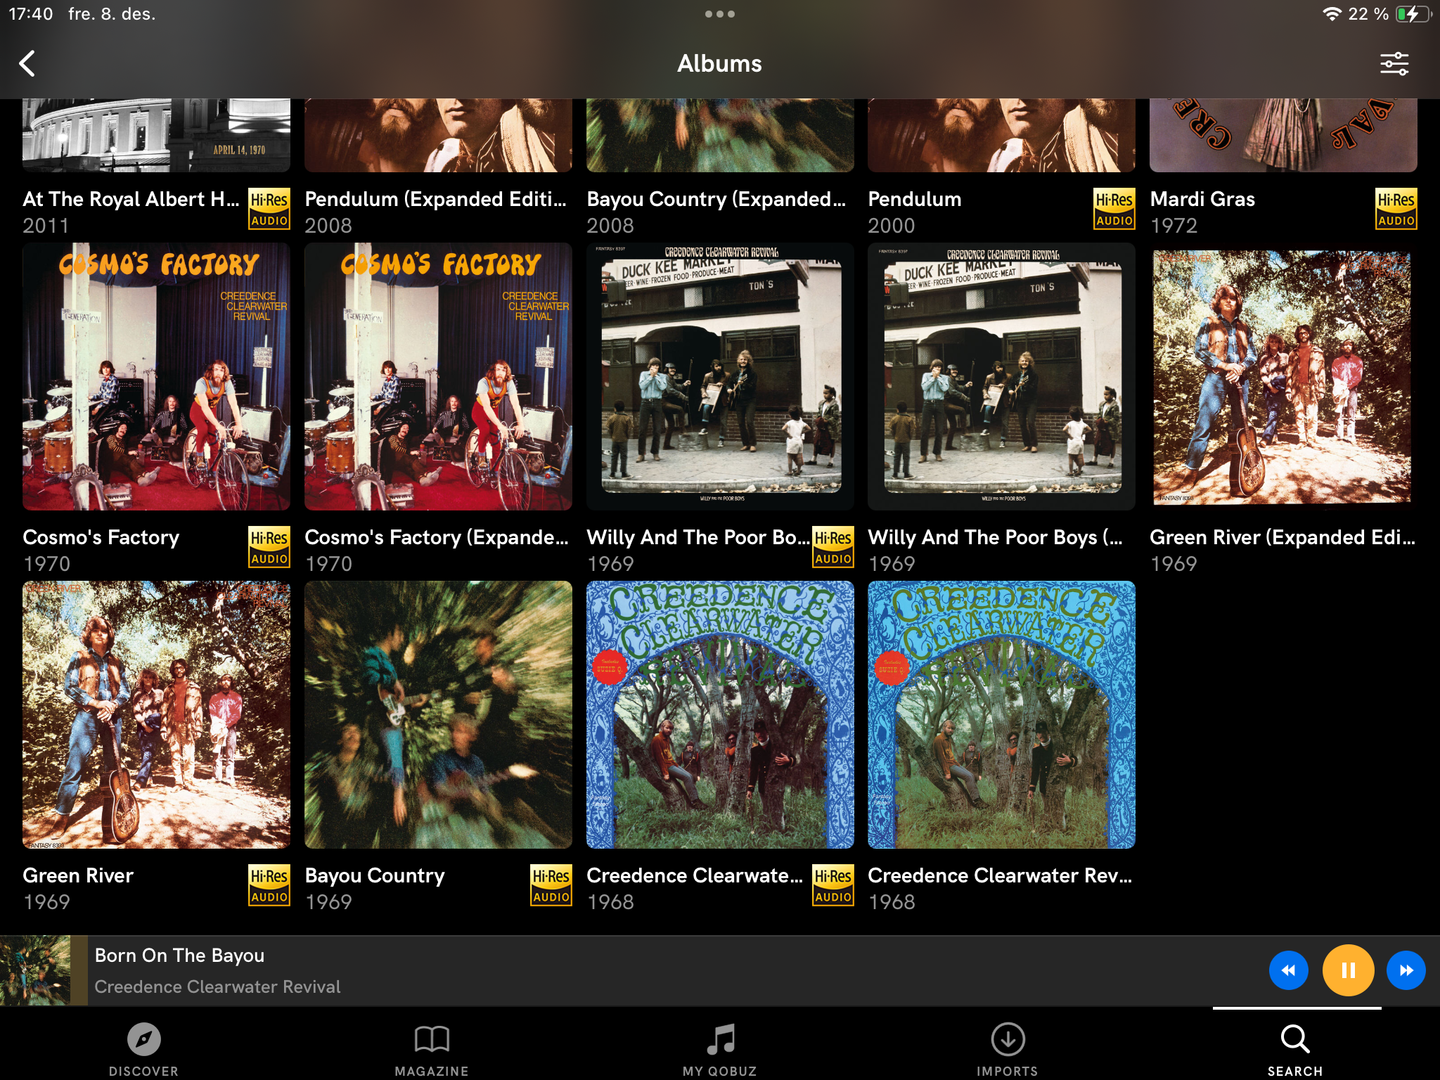Screen dimensions: 1440x1080
Task: Select the 'Creedence Clearwater Rev...' title
Action: (x=1000, y=875)
